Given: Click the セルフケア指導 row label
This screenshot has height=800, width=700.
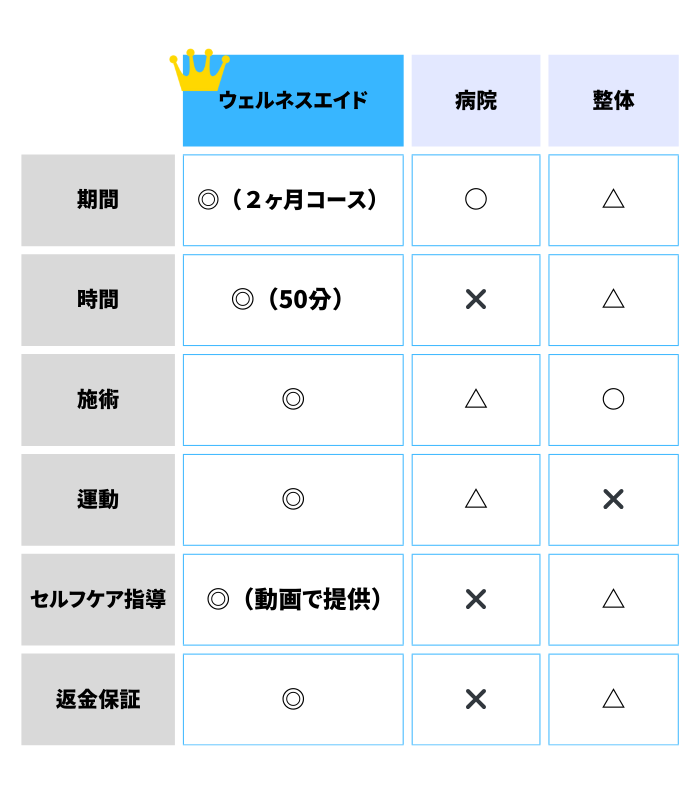Looking at the screenshot, I should pyautogui.click(x=98, y=599).
